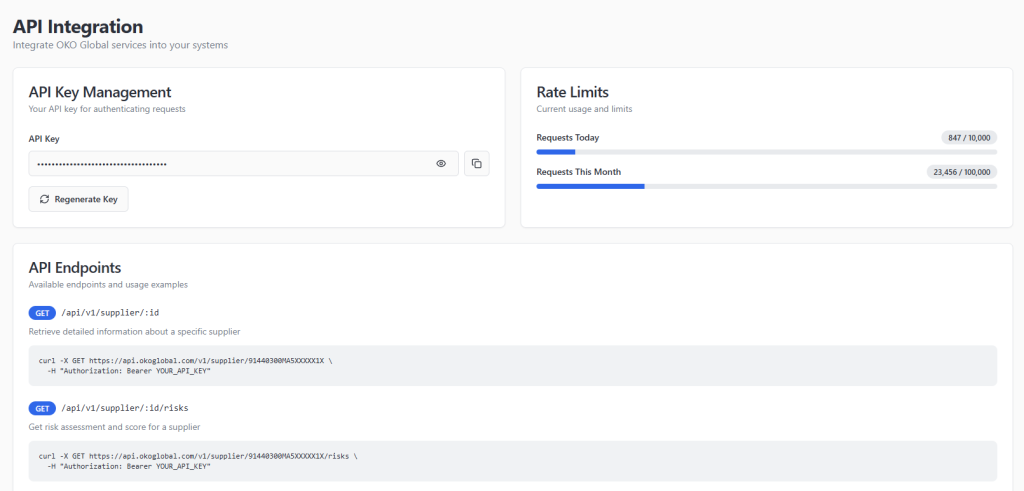This screenshot has height=491, width=1024.
Task: Click the Requests This Month label
Action: (x=578, y=172)
